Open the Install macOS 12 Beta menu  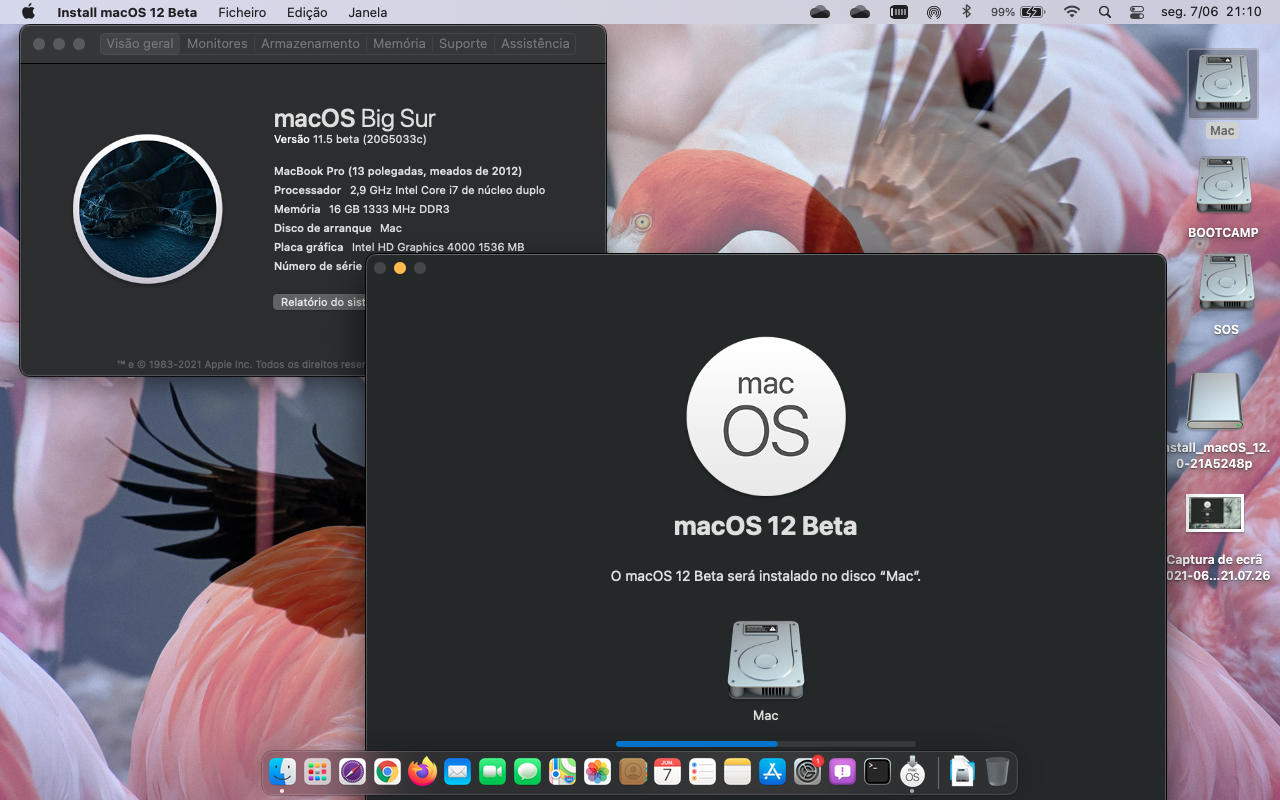click(x=127, y=12)
